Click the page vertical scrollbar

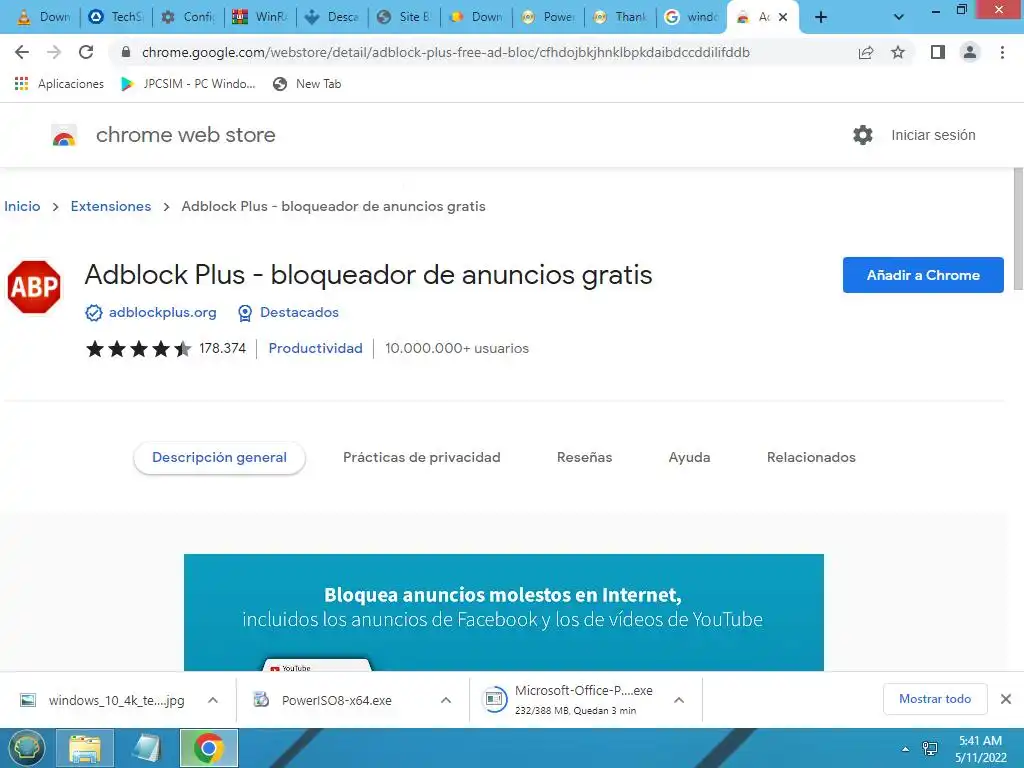[x=1018, y=229]
